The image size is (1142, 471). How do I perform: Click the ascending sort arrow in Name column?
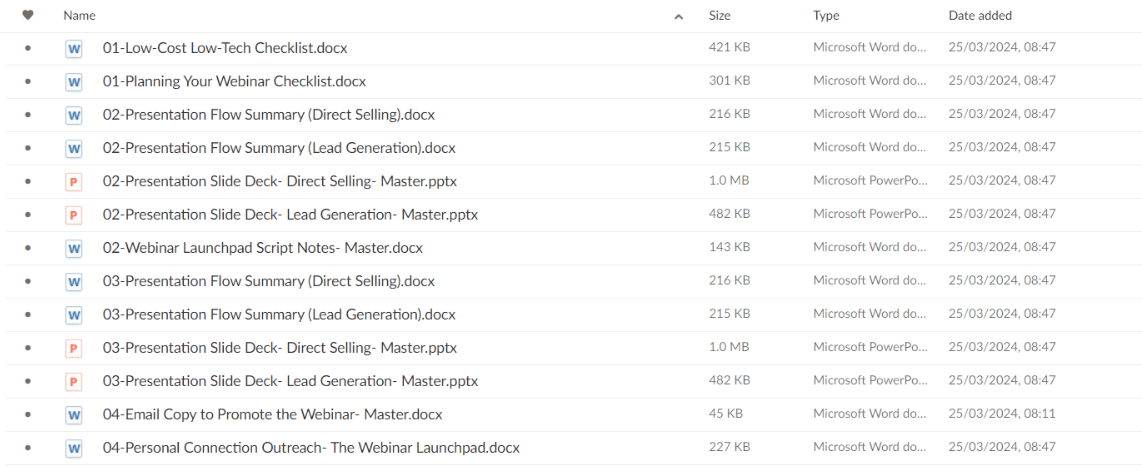[x=679, y=16]
